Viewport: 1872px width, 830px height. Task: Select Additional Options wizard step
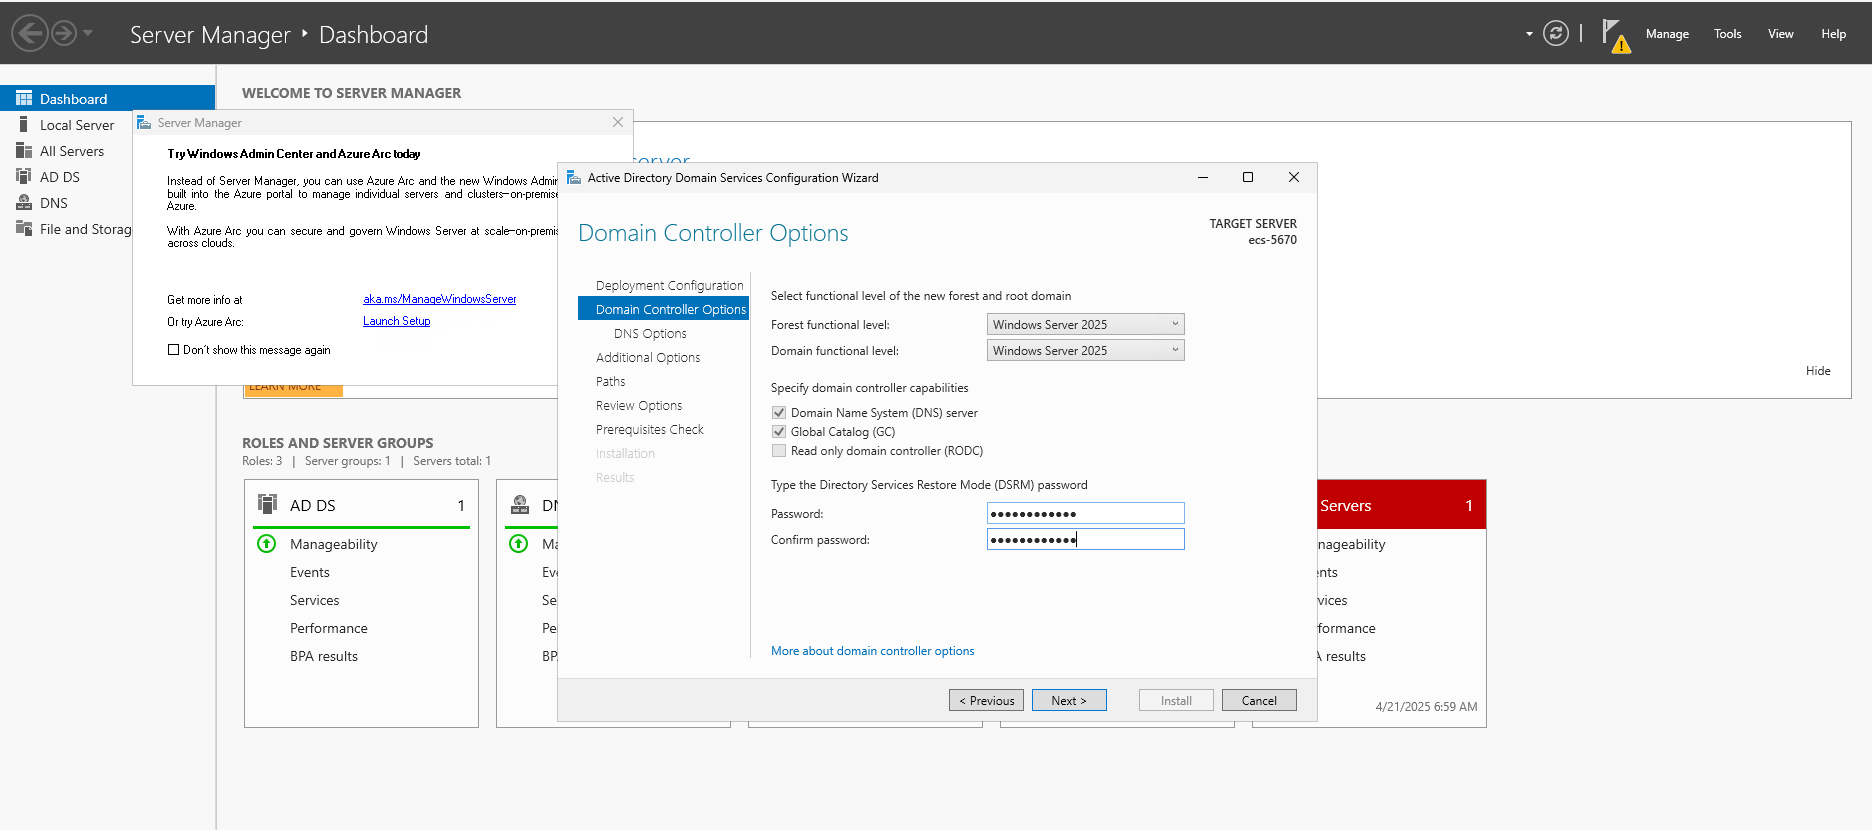click(648, 358)
